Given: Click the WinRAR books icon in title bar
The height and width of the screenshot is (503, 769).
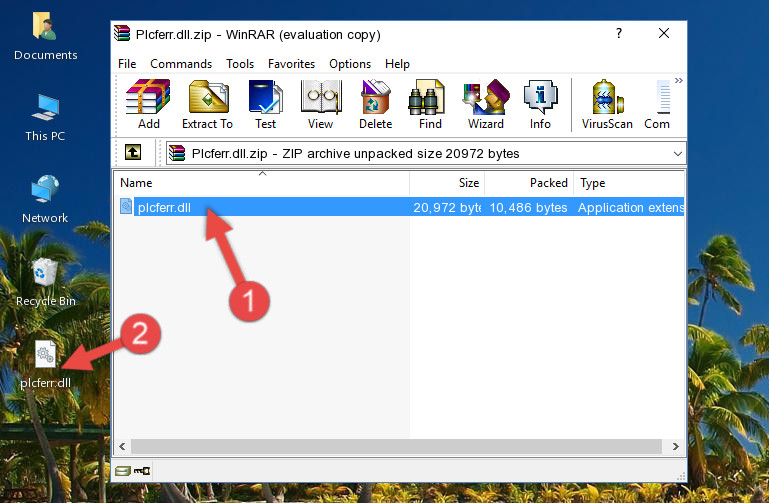Looking at the screenshot, I should pyautogui.click(x=122, y=33).
